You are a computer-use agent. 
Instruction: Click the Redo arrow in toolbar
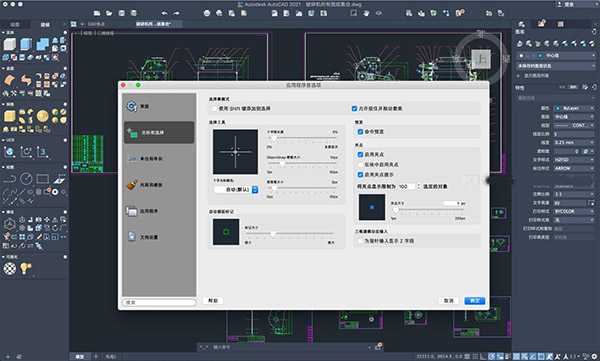tap(176, 13)
